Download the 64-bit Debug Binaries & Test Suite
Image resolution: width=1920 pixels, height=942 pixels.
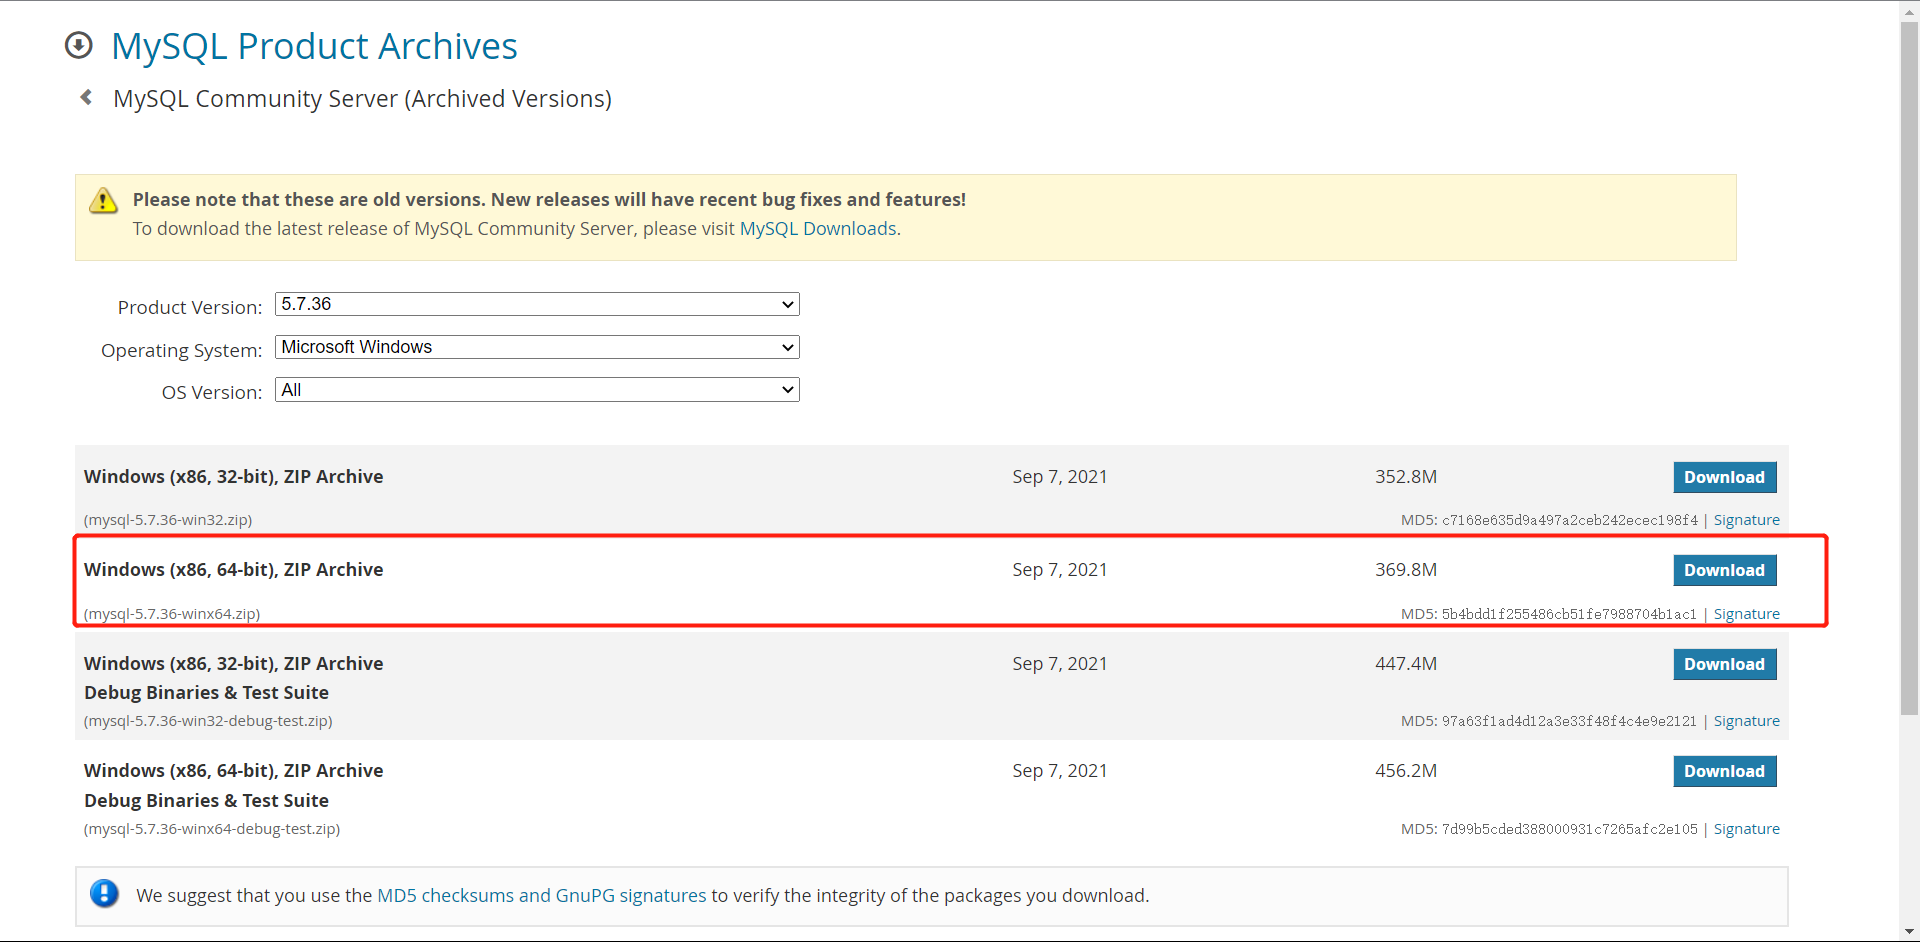[x=1724, y=771]
